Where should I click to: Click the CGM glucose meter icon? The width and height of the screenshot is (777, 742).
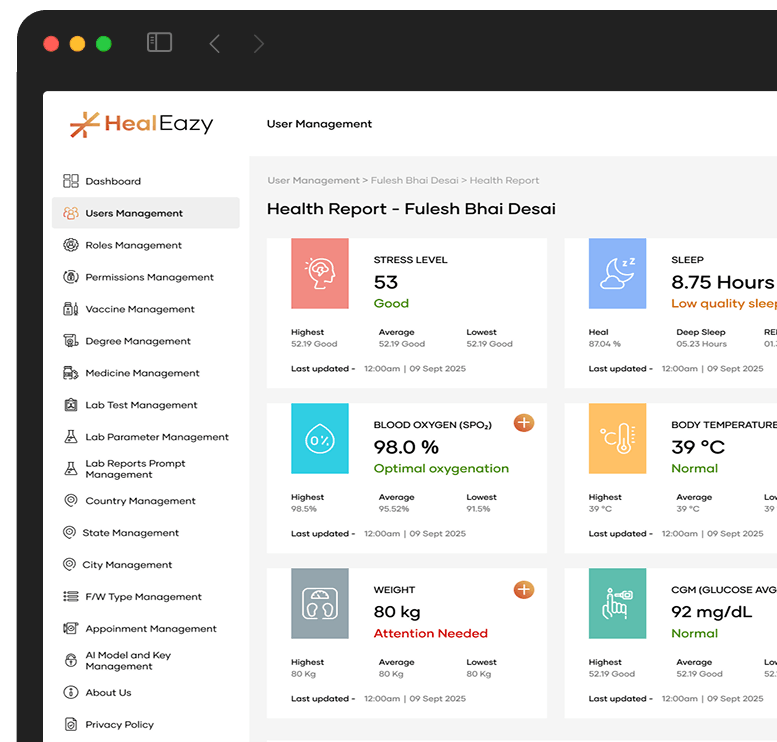(617, 603)
